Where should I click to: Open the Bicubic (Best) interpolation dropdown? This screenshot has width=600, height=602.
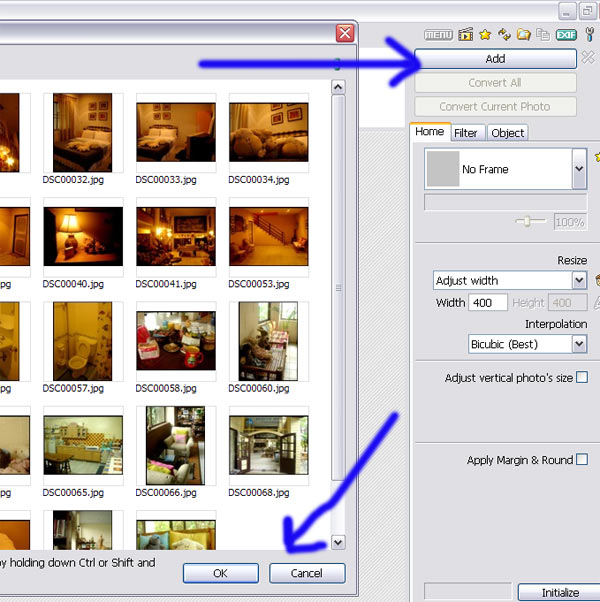[579, 344]
